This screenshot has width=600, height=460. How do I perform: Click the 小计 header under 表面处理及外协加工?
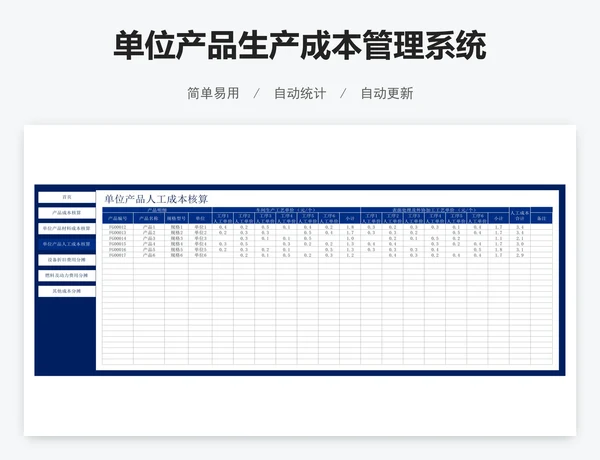(x=498, y=219)
